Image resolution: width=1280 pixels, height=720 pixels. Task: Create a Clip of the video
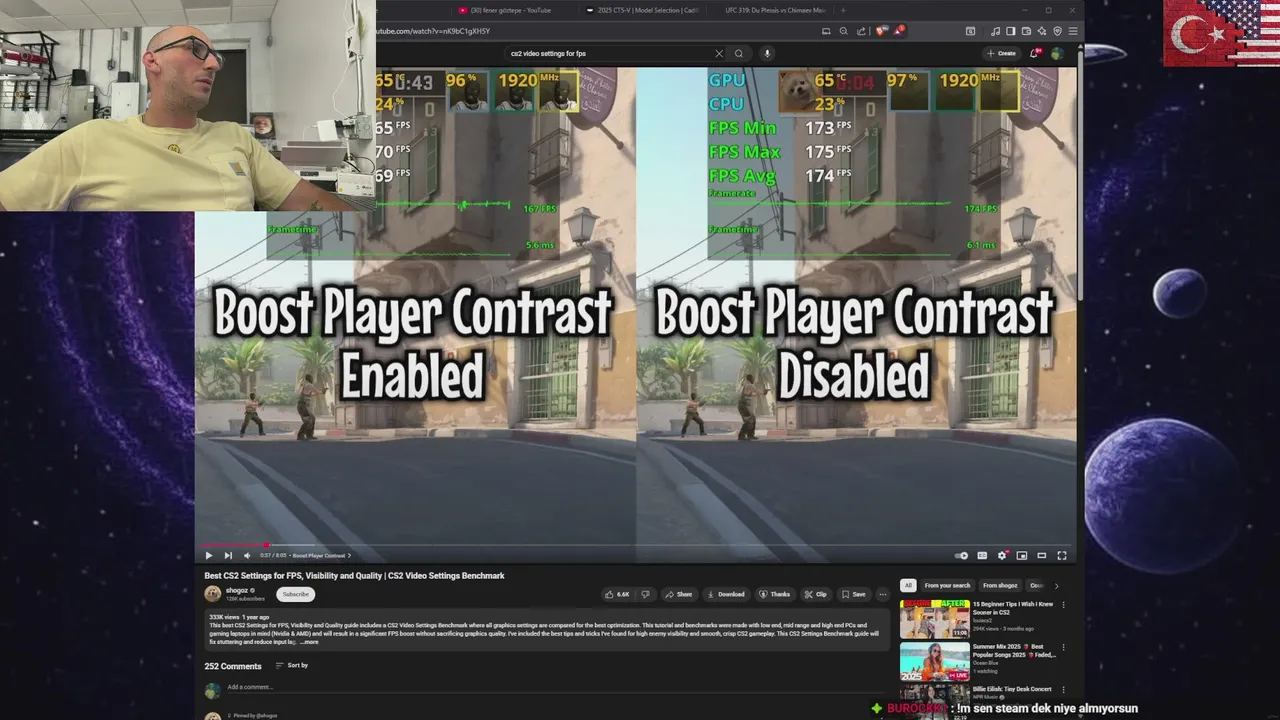coord(816,594)
